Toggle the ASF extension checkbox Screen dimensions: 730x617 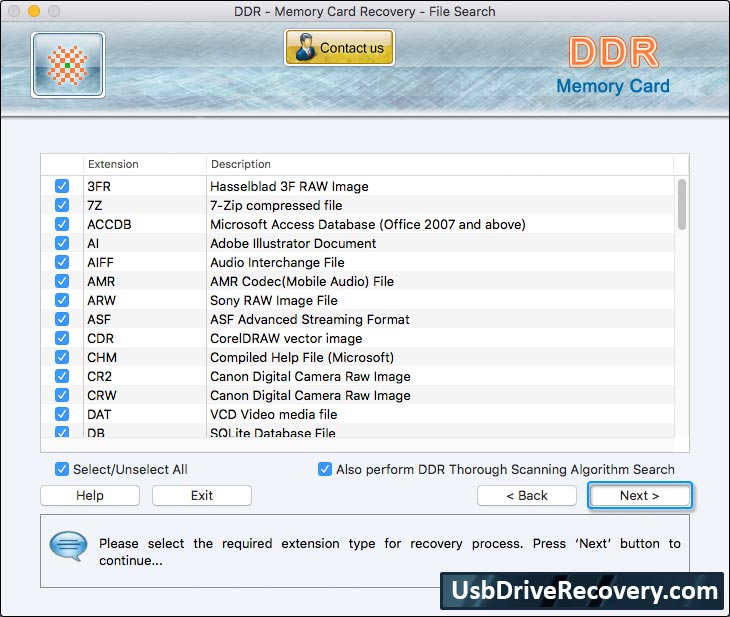click(x=62, y=319)
